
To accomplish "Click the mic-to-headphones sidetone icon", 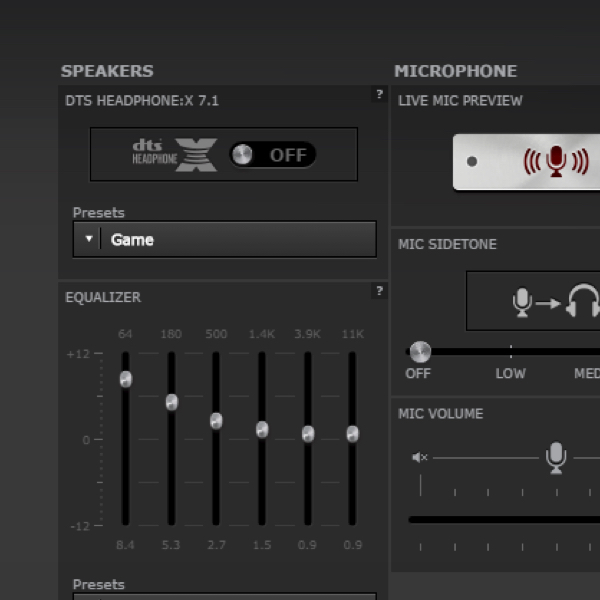I will [x=556, y=302].
